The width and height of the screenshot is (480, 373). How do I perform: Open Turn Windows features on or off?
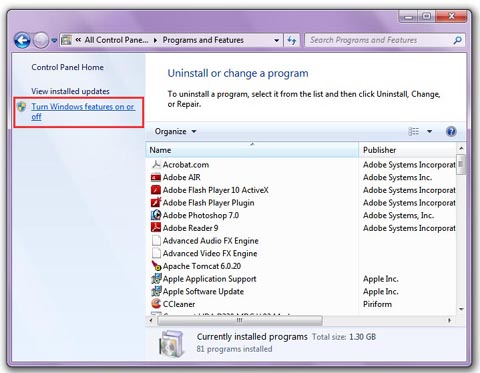point(83,111)
